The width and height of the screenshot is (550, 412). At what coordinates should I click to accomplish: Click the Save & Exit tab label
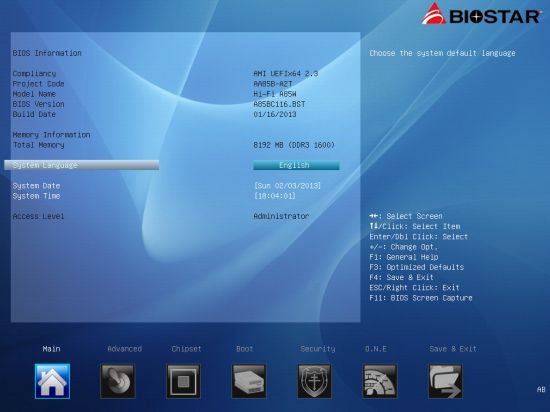tap(453, 349)
